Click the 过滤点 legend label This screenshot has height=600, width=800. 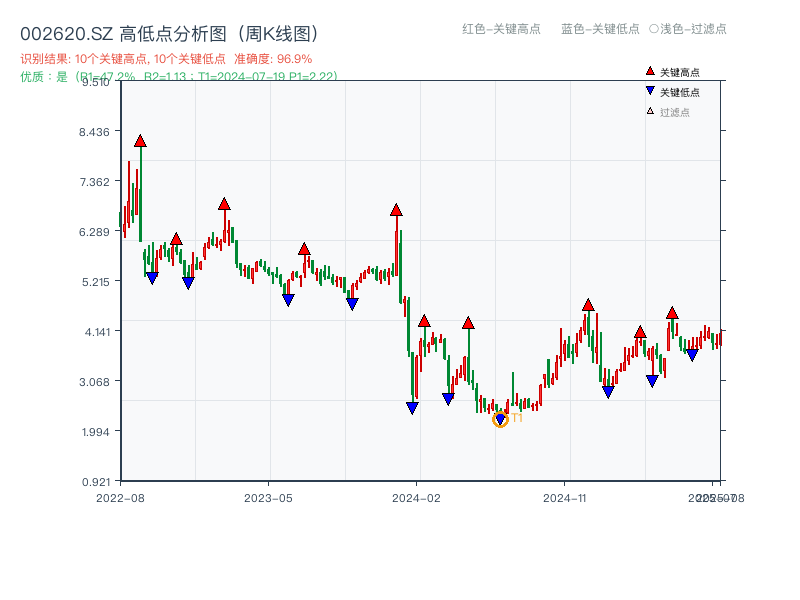point(674,112)
